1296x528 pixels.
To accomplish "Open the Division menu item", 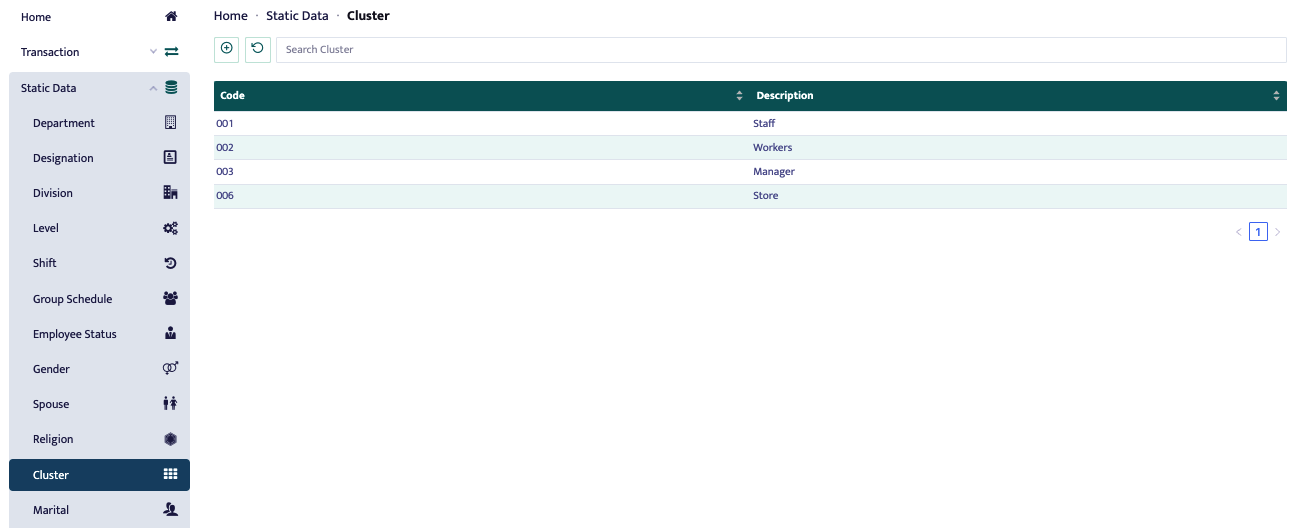I will pyautogui.click(x=99, y=193).
